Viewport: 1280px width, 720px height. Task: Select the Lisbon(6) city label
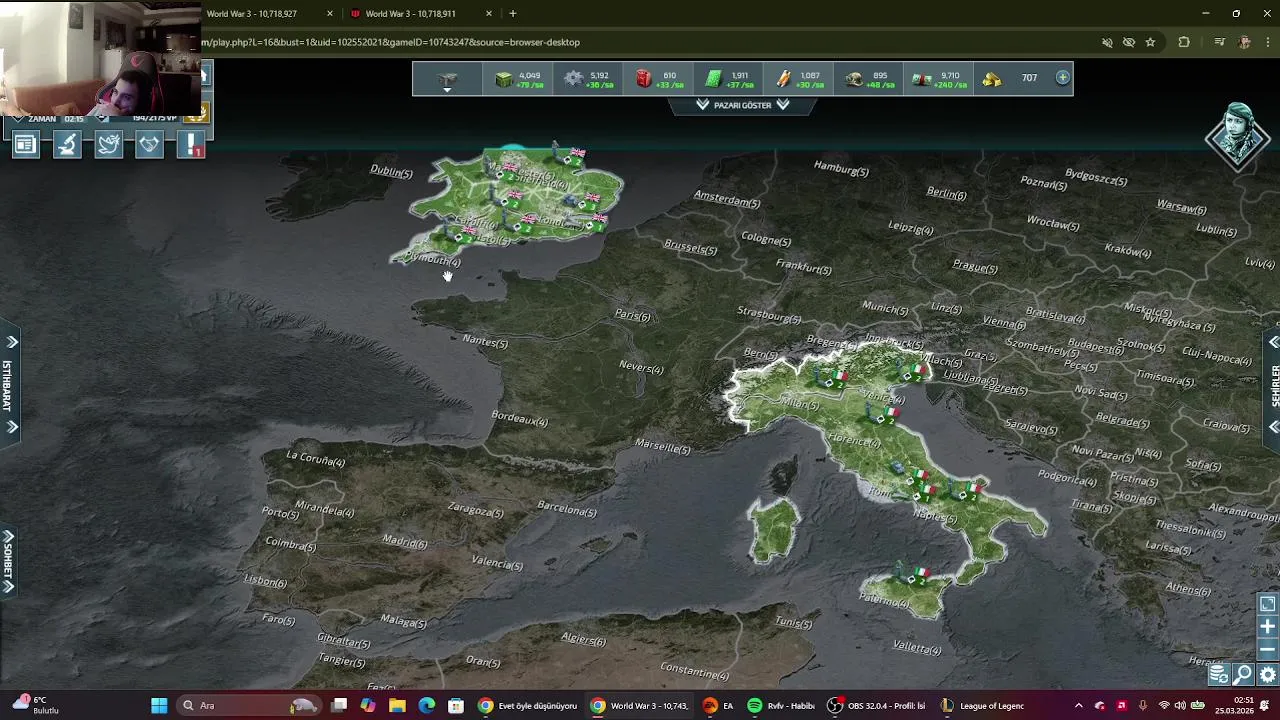click(x=265, y=581)
